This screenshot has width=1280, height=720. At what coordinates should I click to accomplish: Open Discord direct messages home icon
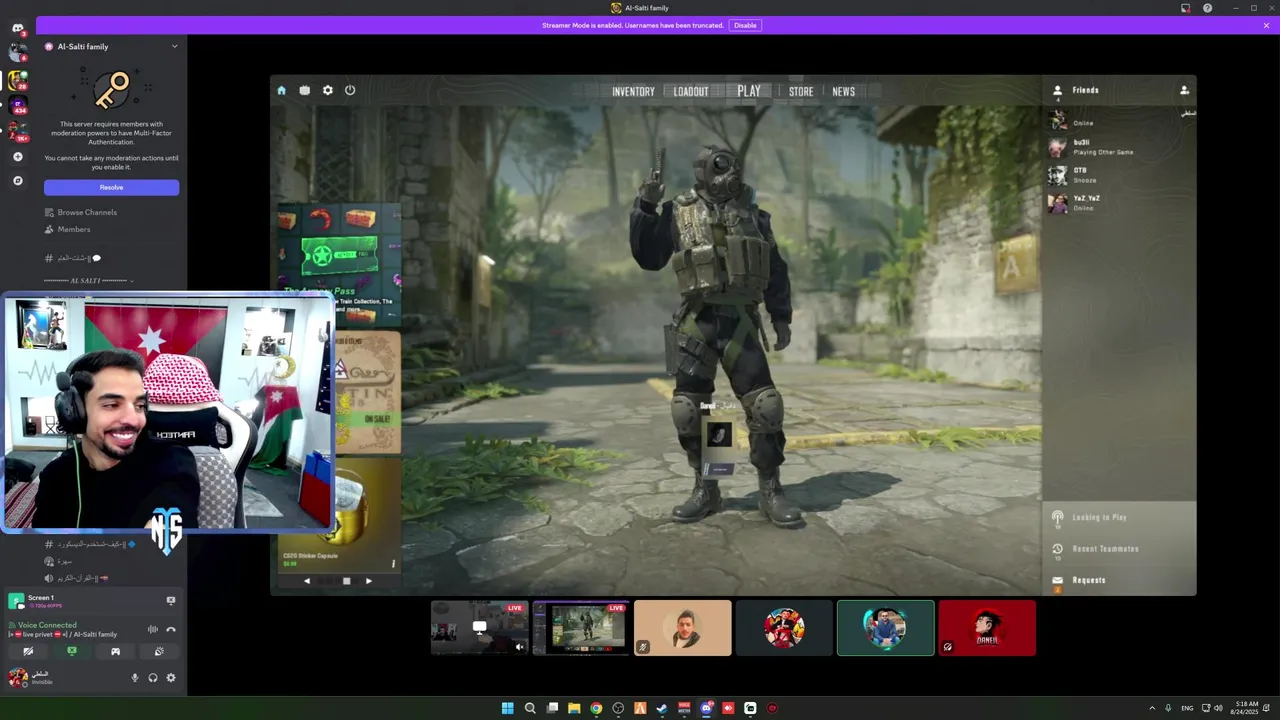pyautogui.click(x=17, y=28)
